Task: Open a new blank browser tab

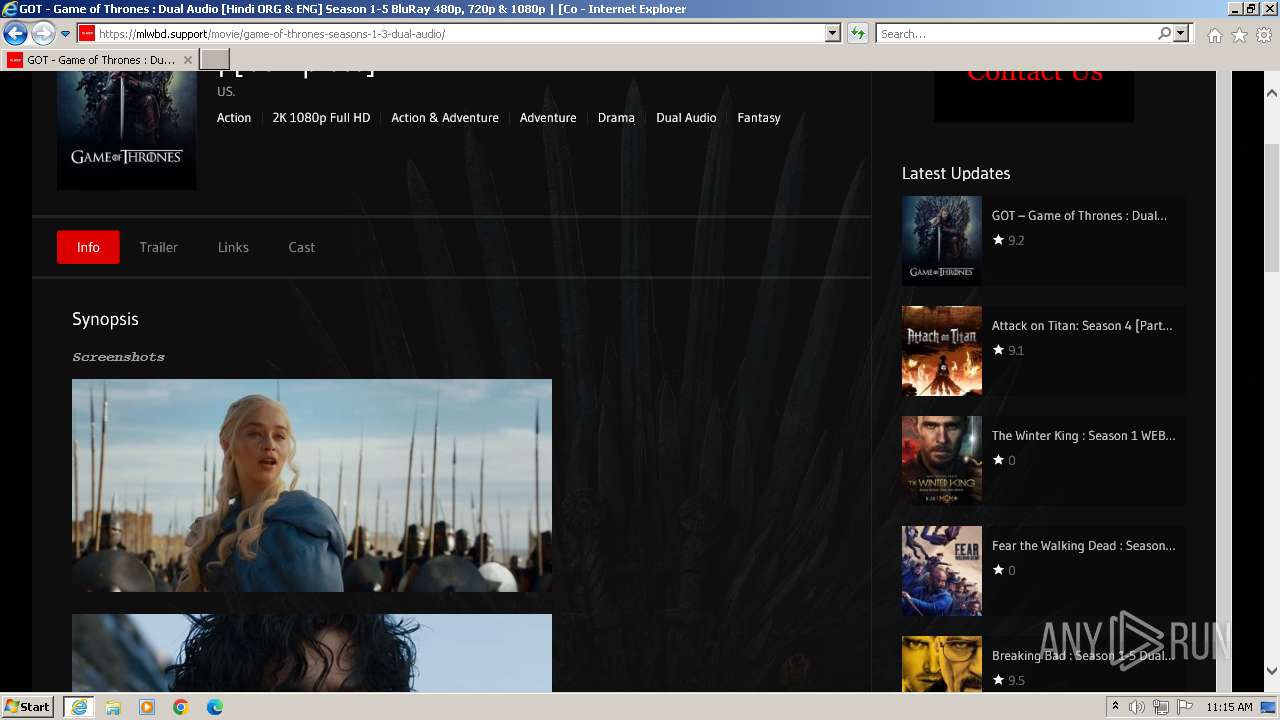Action: pyautogui.click(x=215, y=60)
